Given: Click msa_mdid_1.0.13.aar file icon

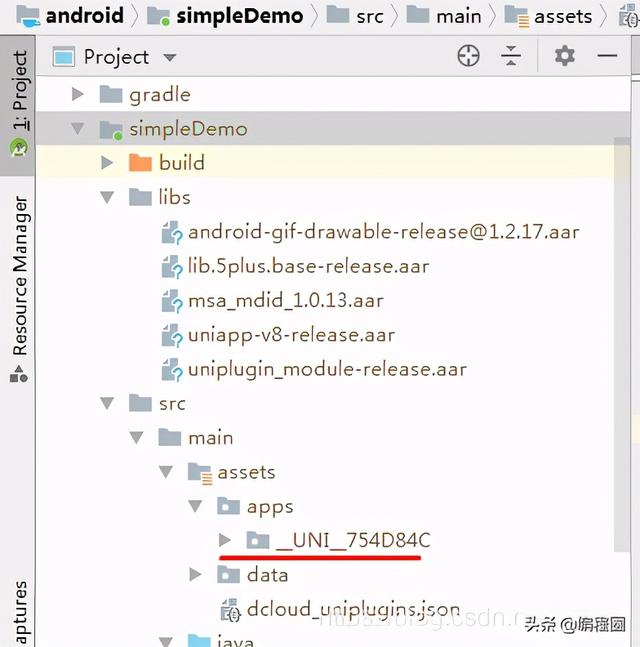Looking at the screenshot, I should (x=172, y=301).
